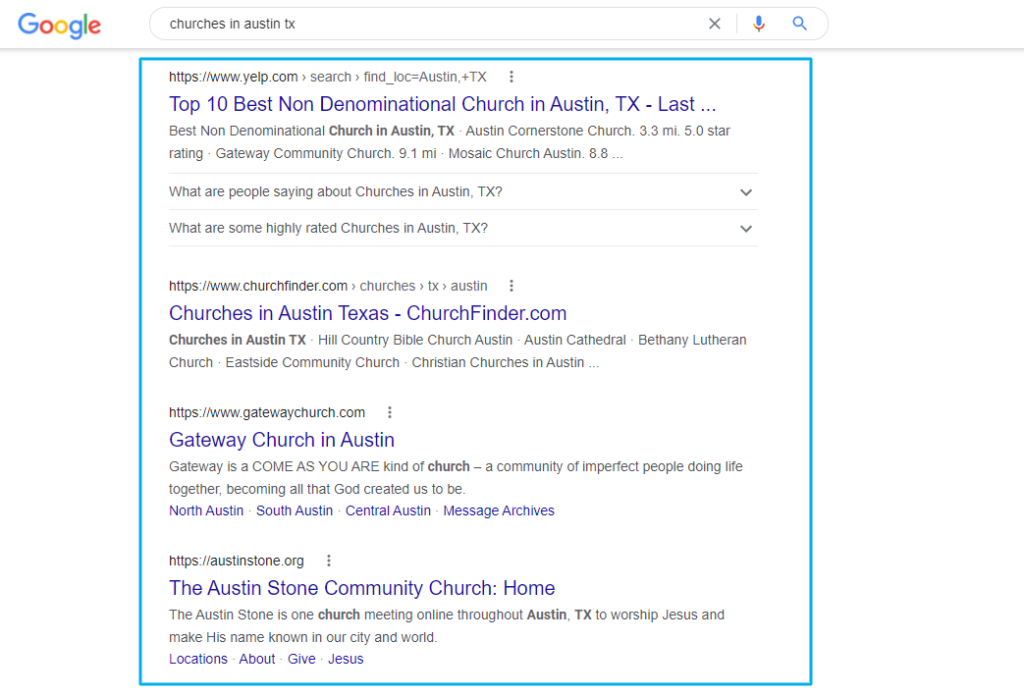Screen dimensions: 1024x696
Task: Open Gateway Church in Austin result
Action: tap(281, 440)
